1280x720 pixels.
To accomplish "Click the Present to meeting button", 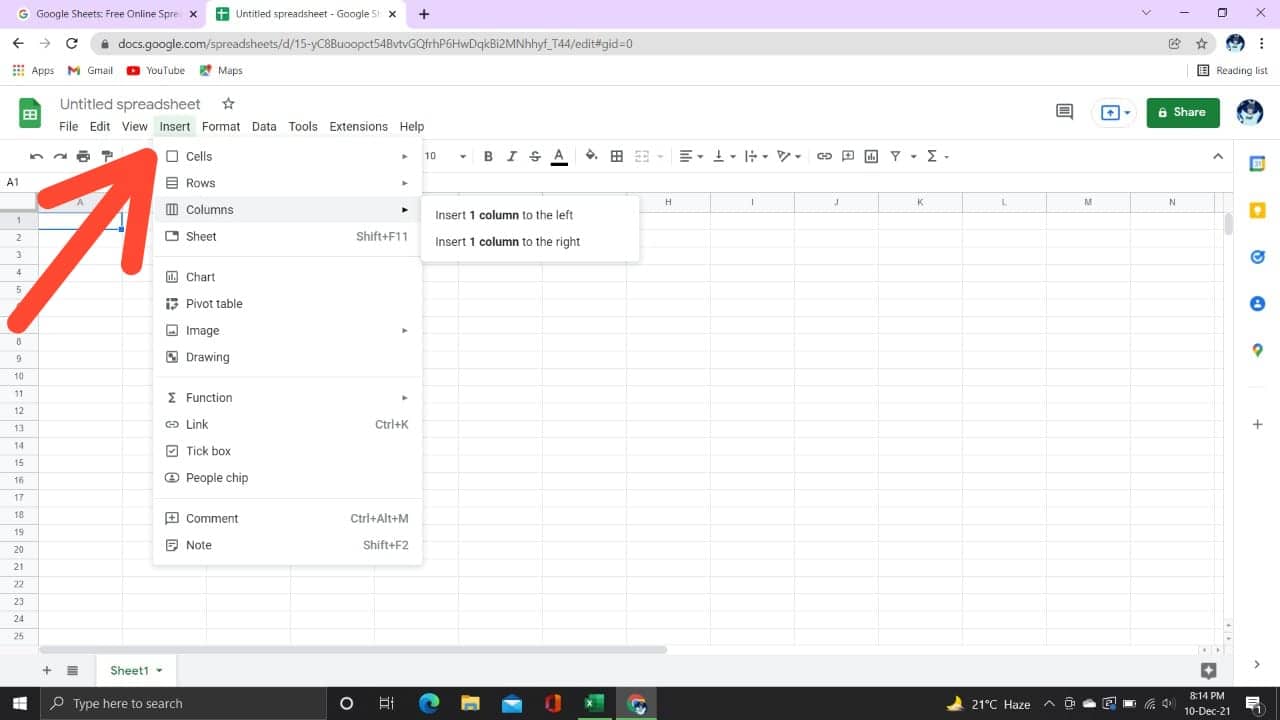I will pos(1115,112).
